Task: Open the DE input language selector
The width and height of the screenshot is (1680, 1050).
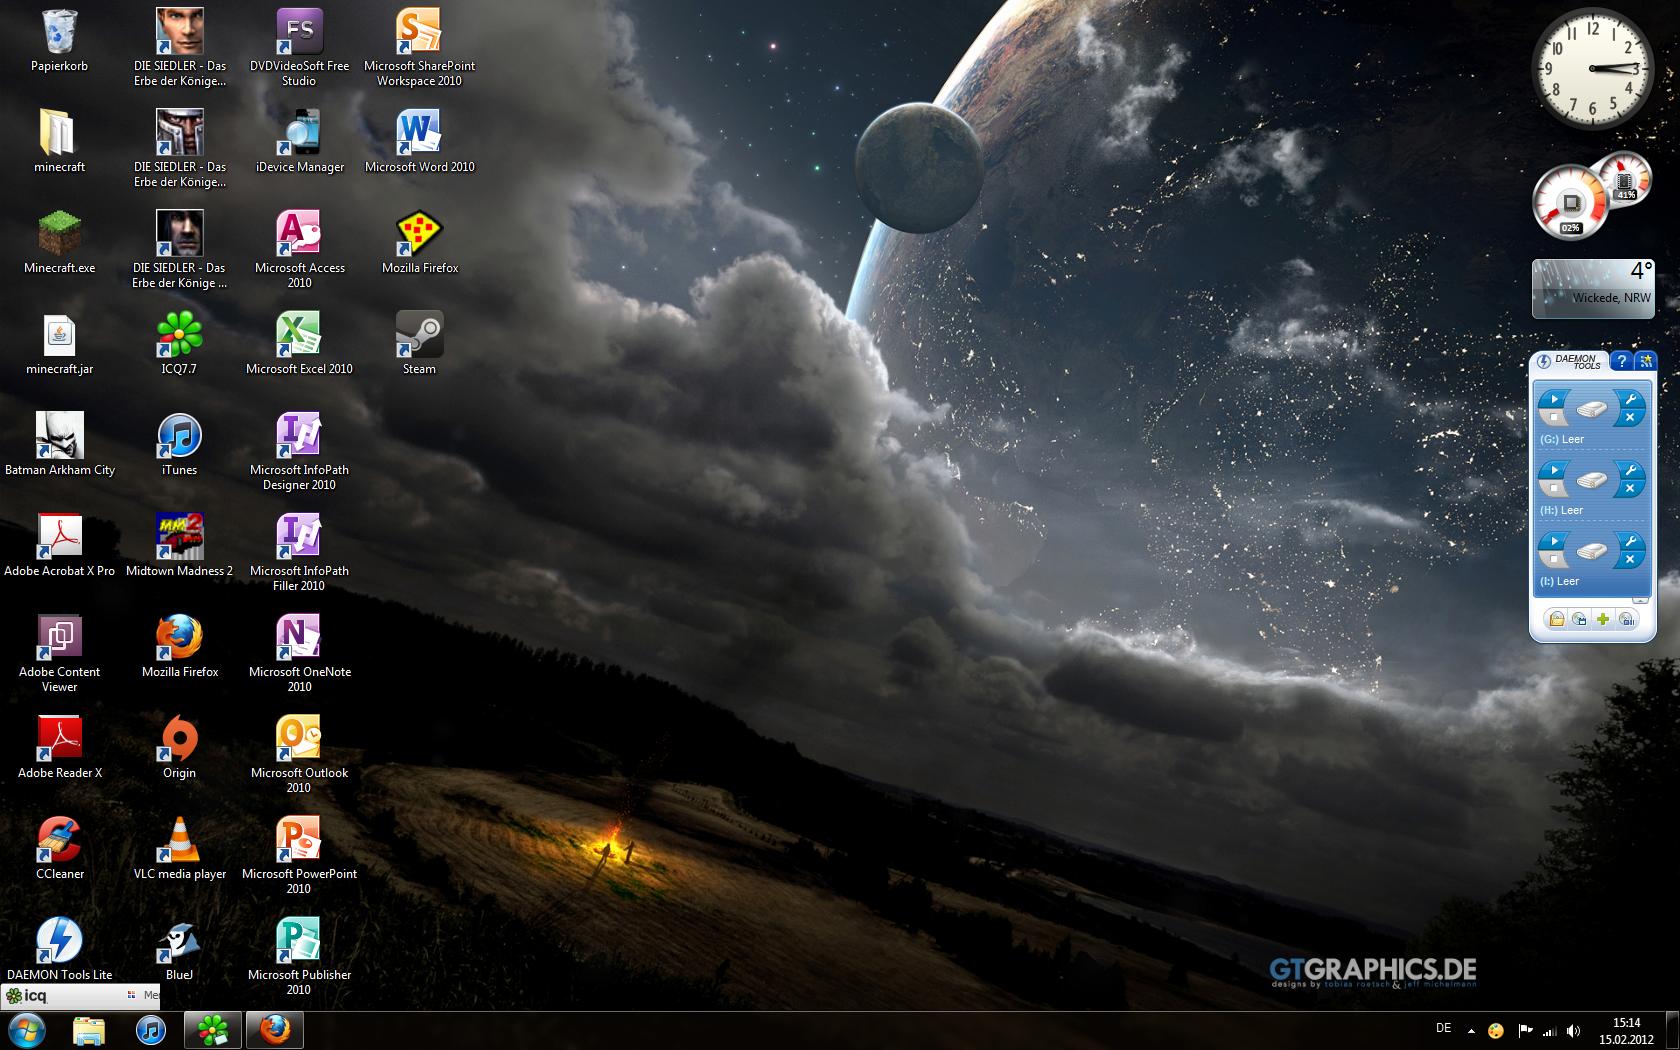Action: (1443, 1028)
